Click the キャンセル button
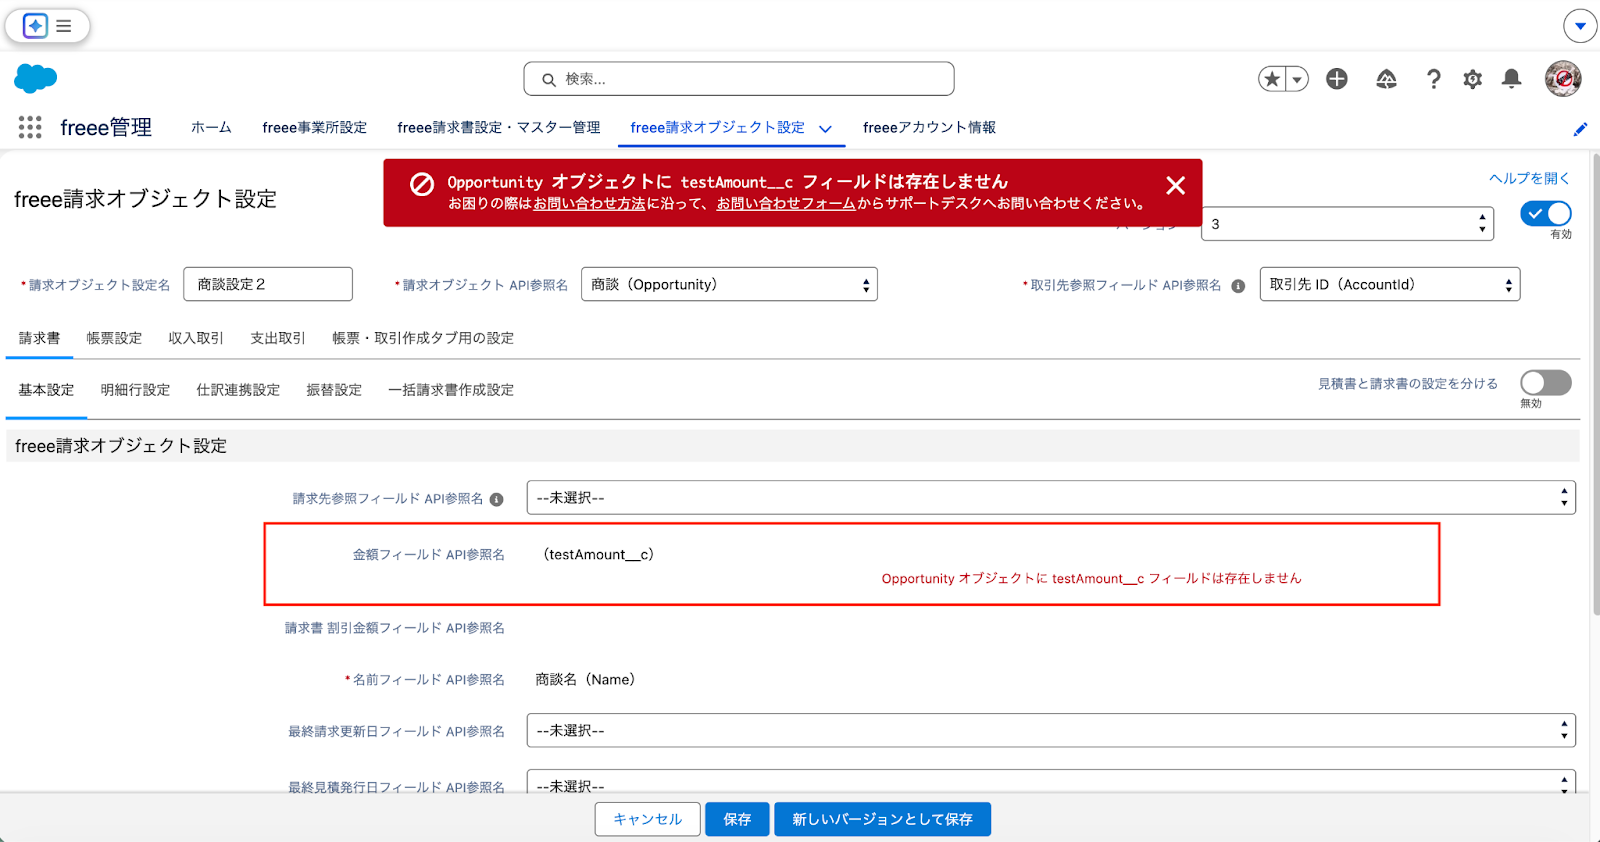This screenshot has height=842, width=1600. (648, 819)
